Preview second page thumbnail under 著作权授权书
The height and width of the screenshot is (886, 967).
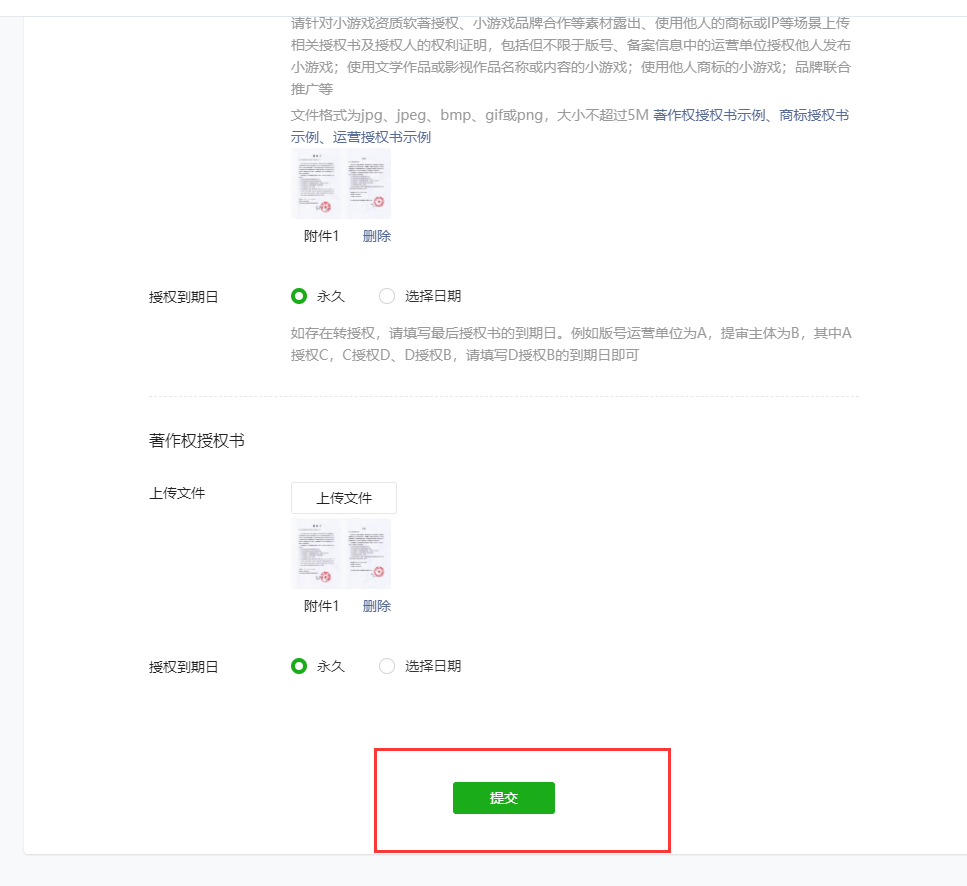coord(366,554)
